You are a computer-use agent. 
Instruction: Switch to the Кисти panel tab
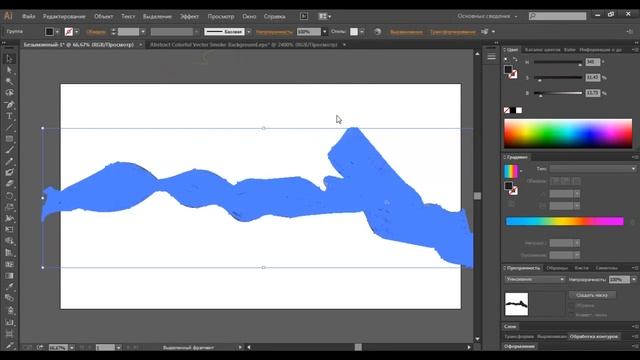pos(581,268)
